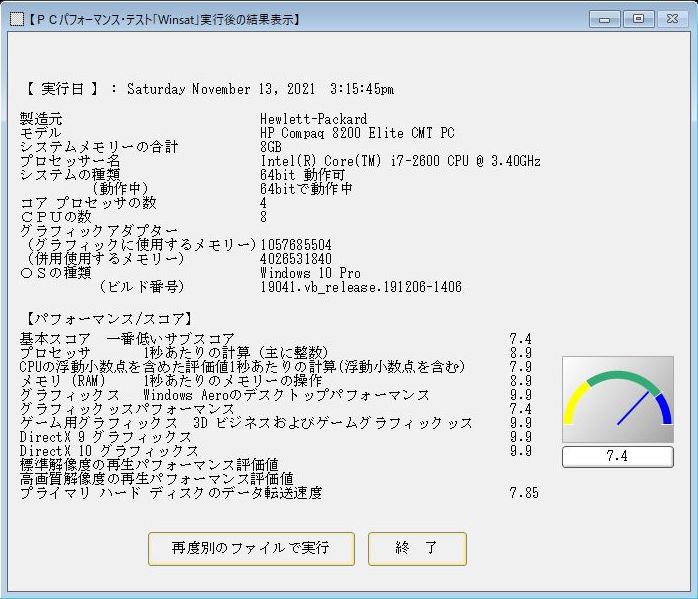Image resolution: width=698 pixels, height=599 pixels.
Task: Click the manufacturer value Hewlett-Packard
Action: click(x=314, y=119)
